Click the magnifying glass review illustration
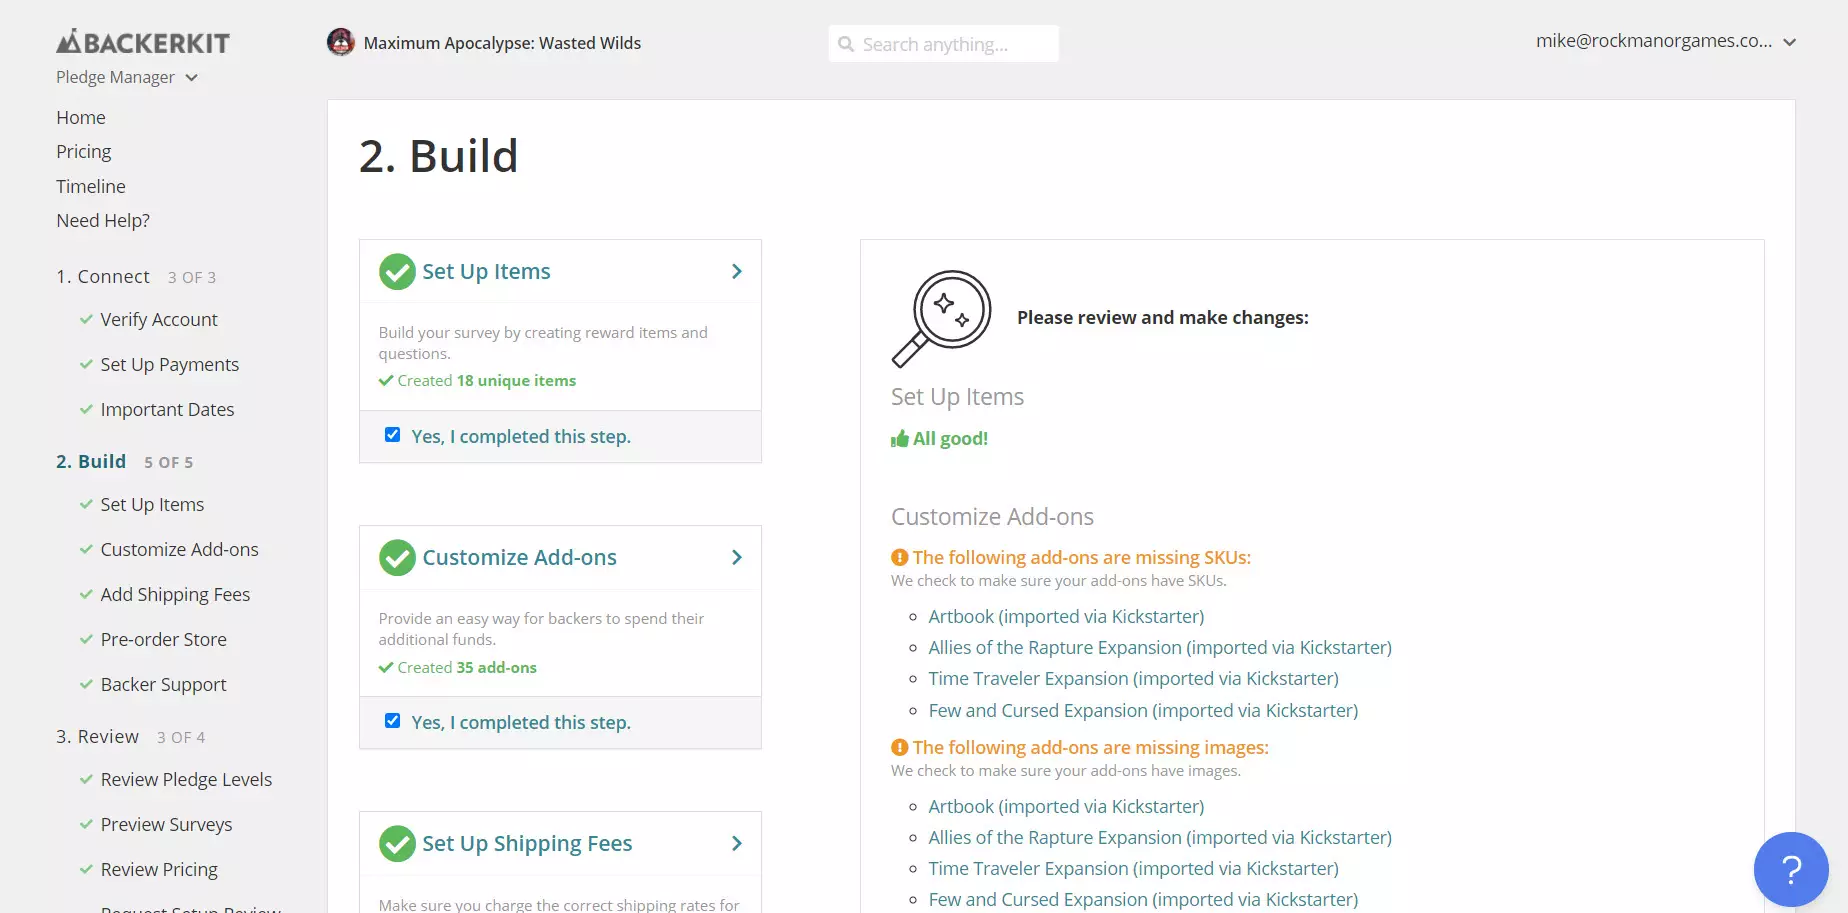 click(941, 318)
